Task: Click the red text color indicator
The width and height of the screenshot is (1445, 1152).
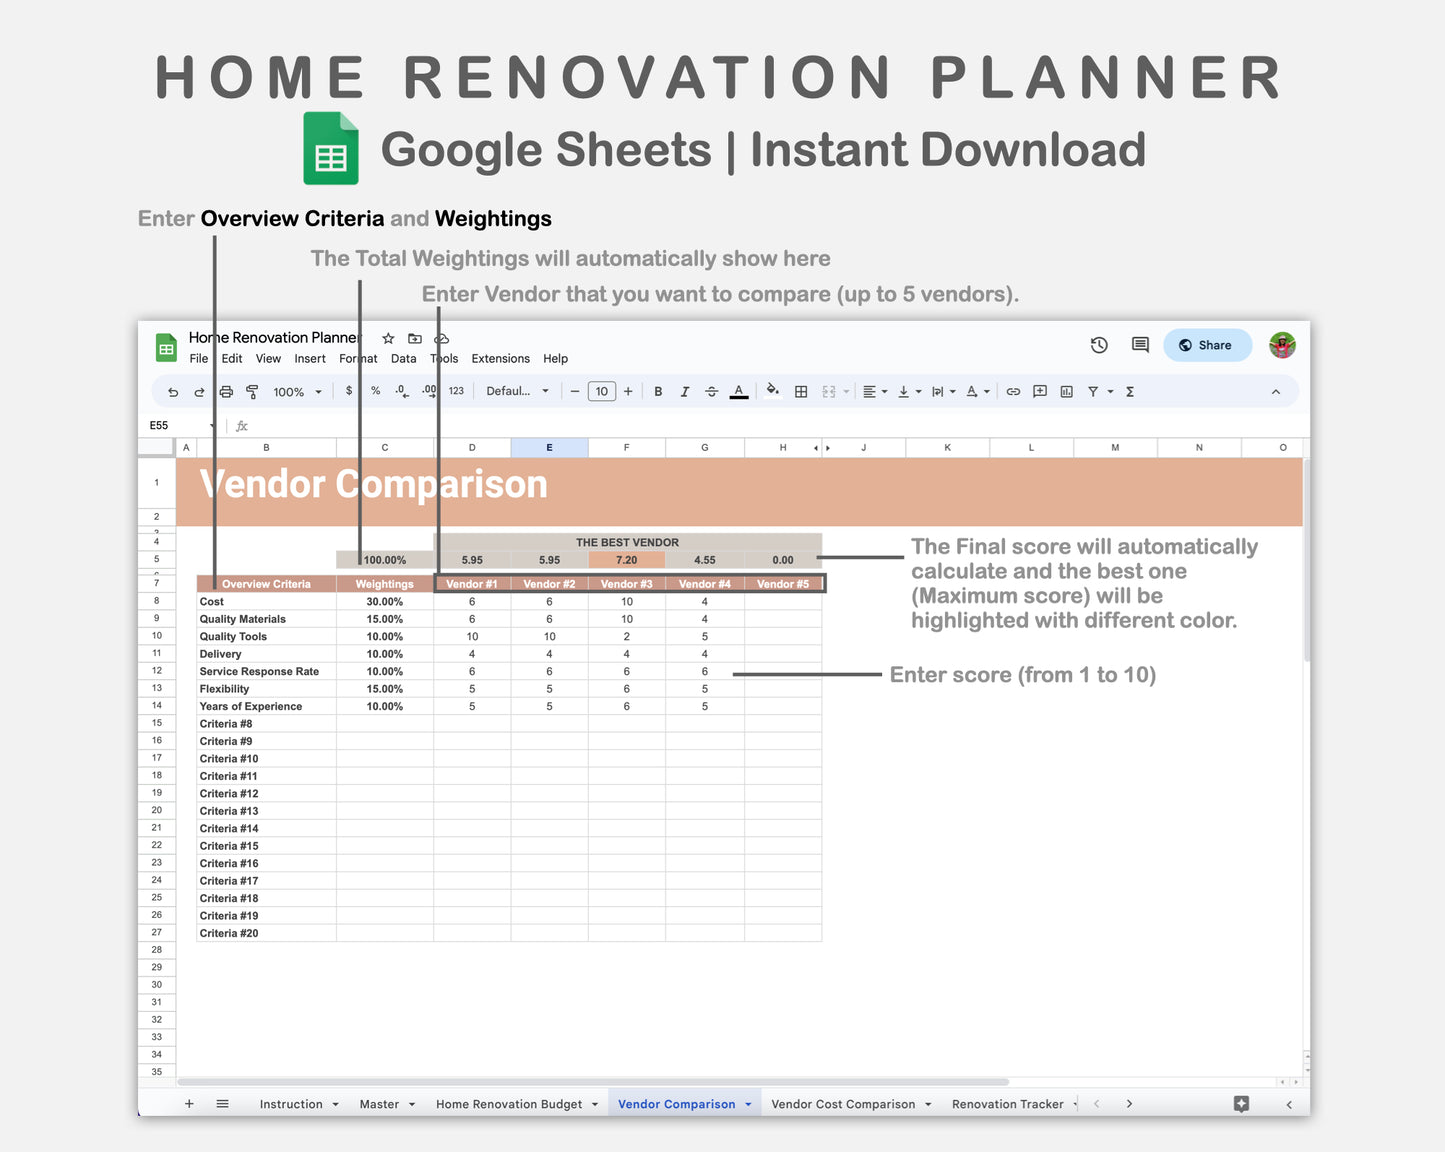Action: pyautogui.click(x=739, y=391)
